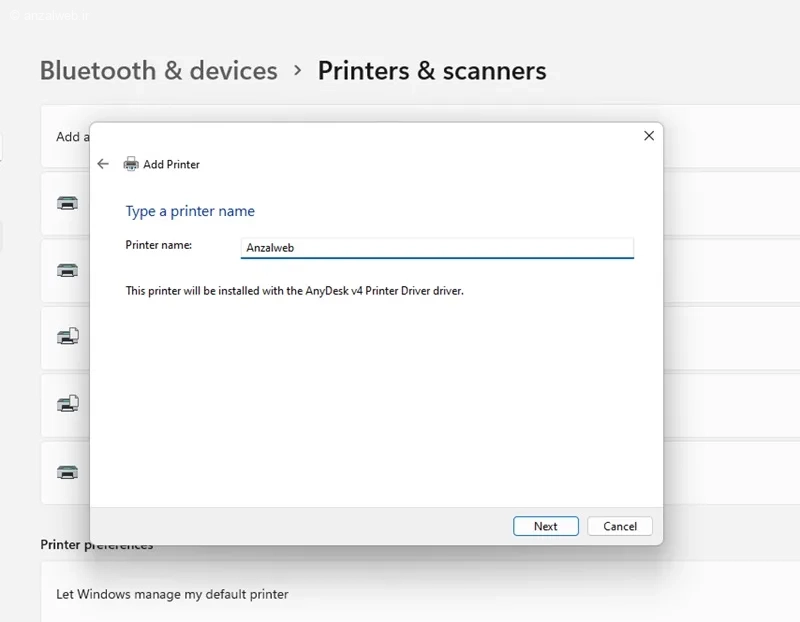Viewport: 800px width, 622px height.
Task: Click the Type a printer name heading
Action: tap(190, 211)
